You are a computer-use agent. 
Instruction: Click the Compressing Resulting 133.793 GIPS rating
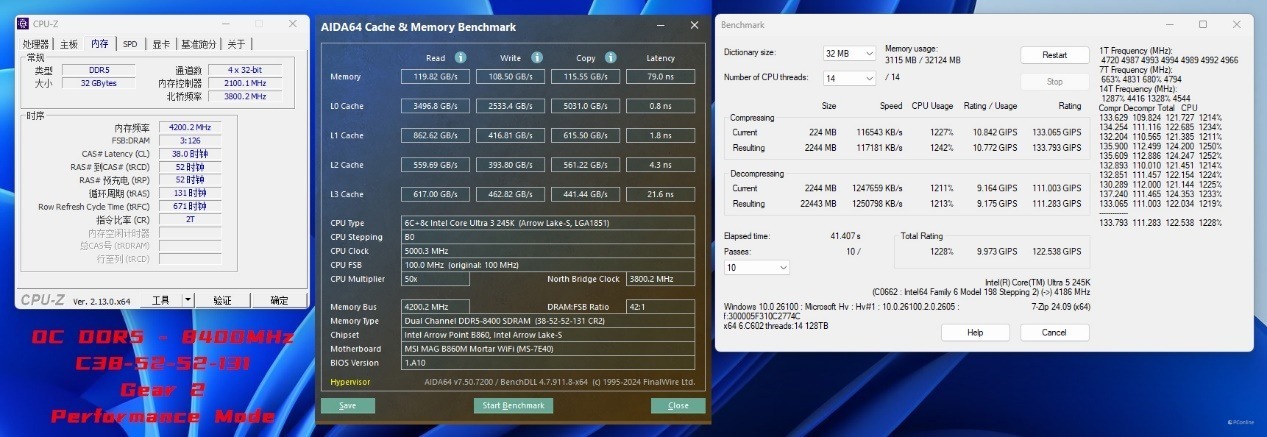point(1056,147)
